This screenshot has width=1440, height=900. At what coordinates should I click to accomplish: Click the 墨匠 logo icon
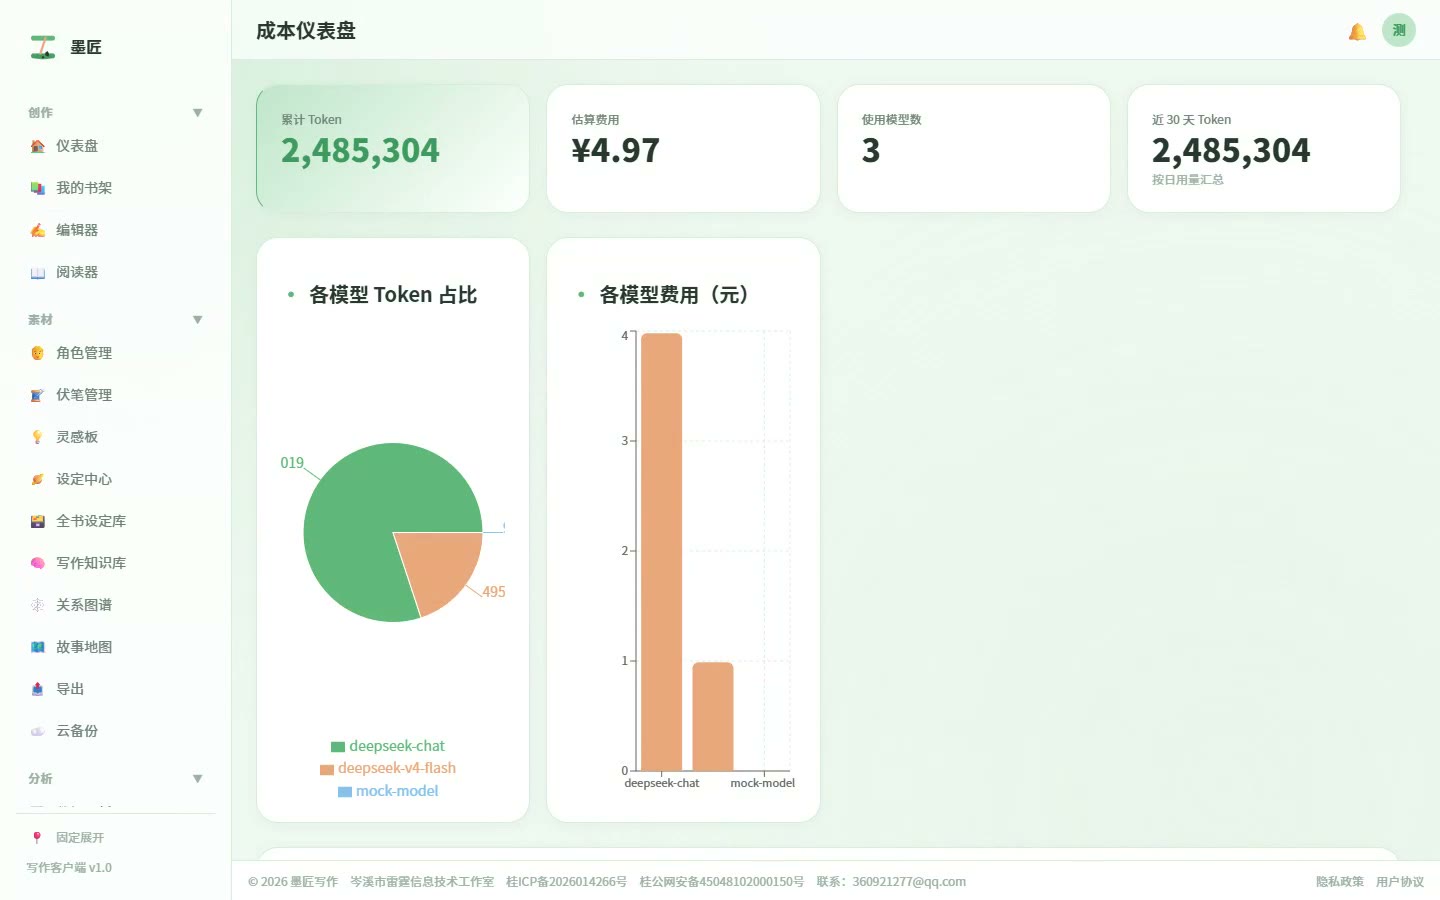(42, 47)
